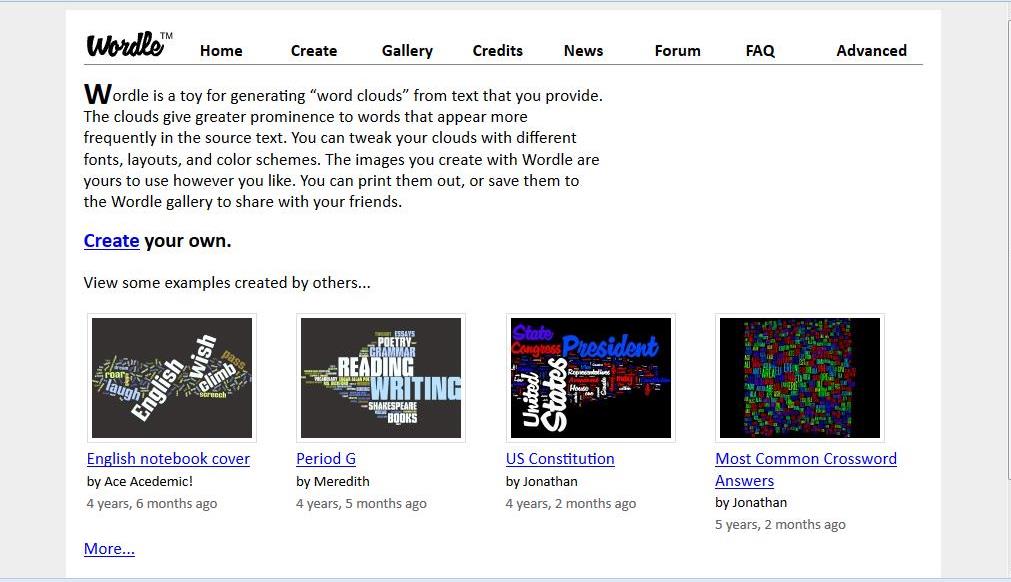The image size is (1011, 582).
Task: Select Credits in the top navigation
Action: click(x=498, y=51)
